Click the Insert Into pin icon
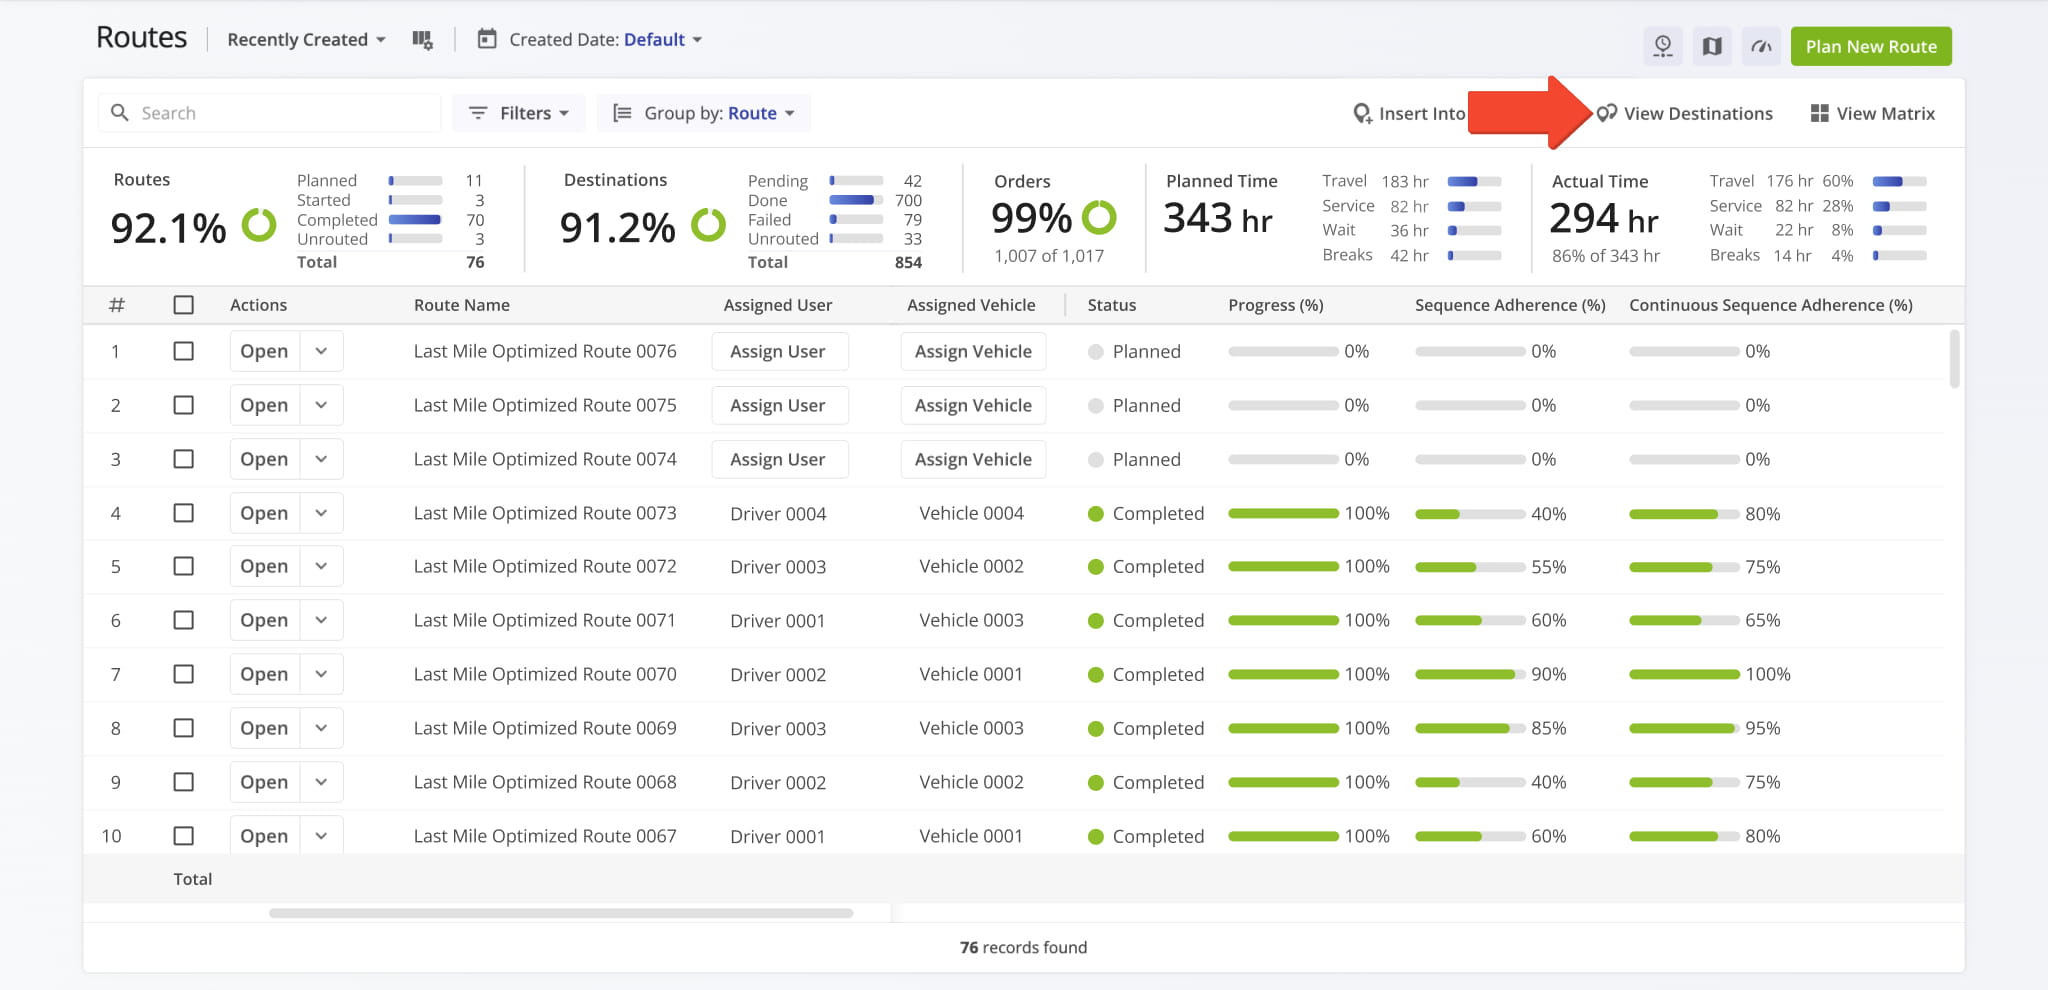This screenshot has width=2048, height=990. pos(1362,113)
